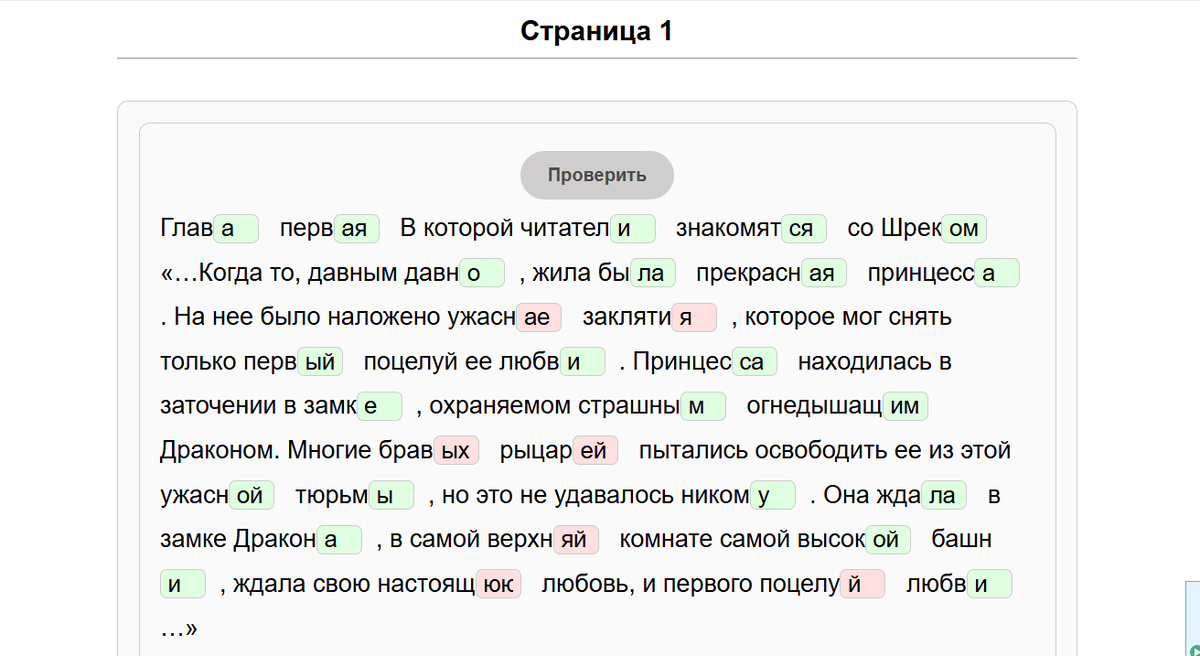Select the 'ла' field after 'Она жда'
The image size is (1200, 656).
click(x=944, y=494)
